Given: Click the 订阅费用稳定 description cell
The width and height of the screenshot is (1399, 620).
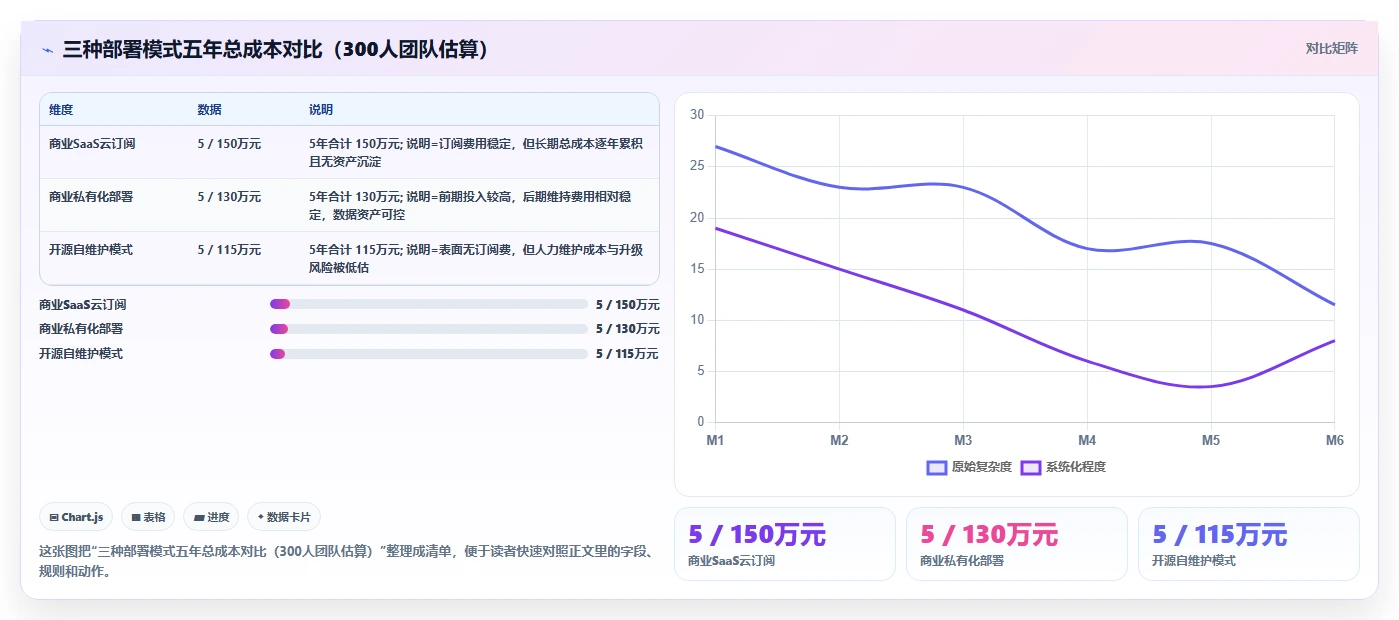Looking at the screenshot, I should (x=478, y=153).
